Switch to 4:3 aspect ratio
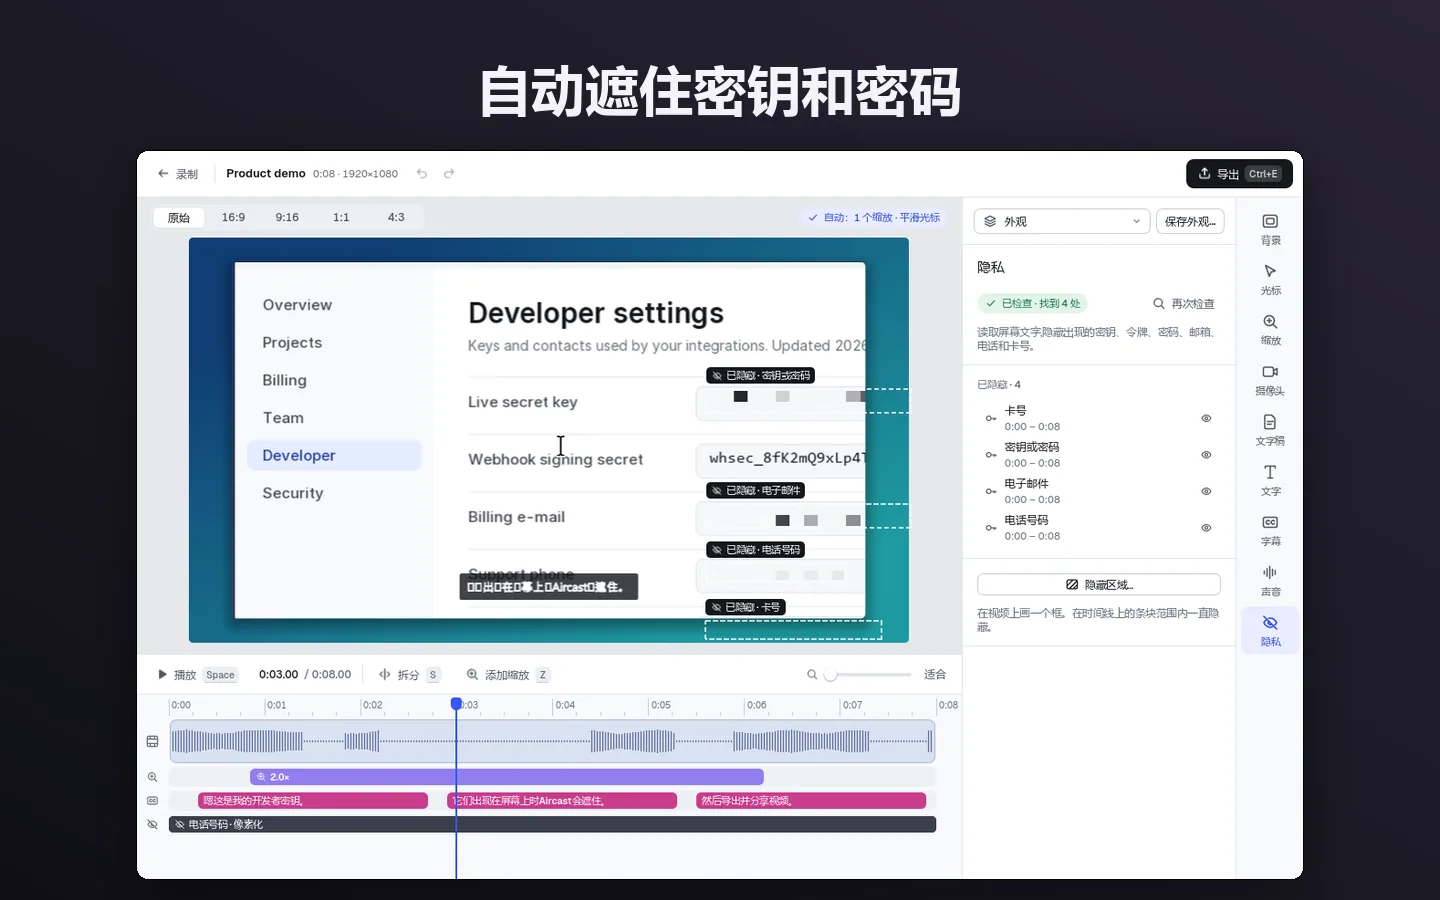Screen dimensions: 1440x900 pos(396,217)
